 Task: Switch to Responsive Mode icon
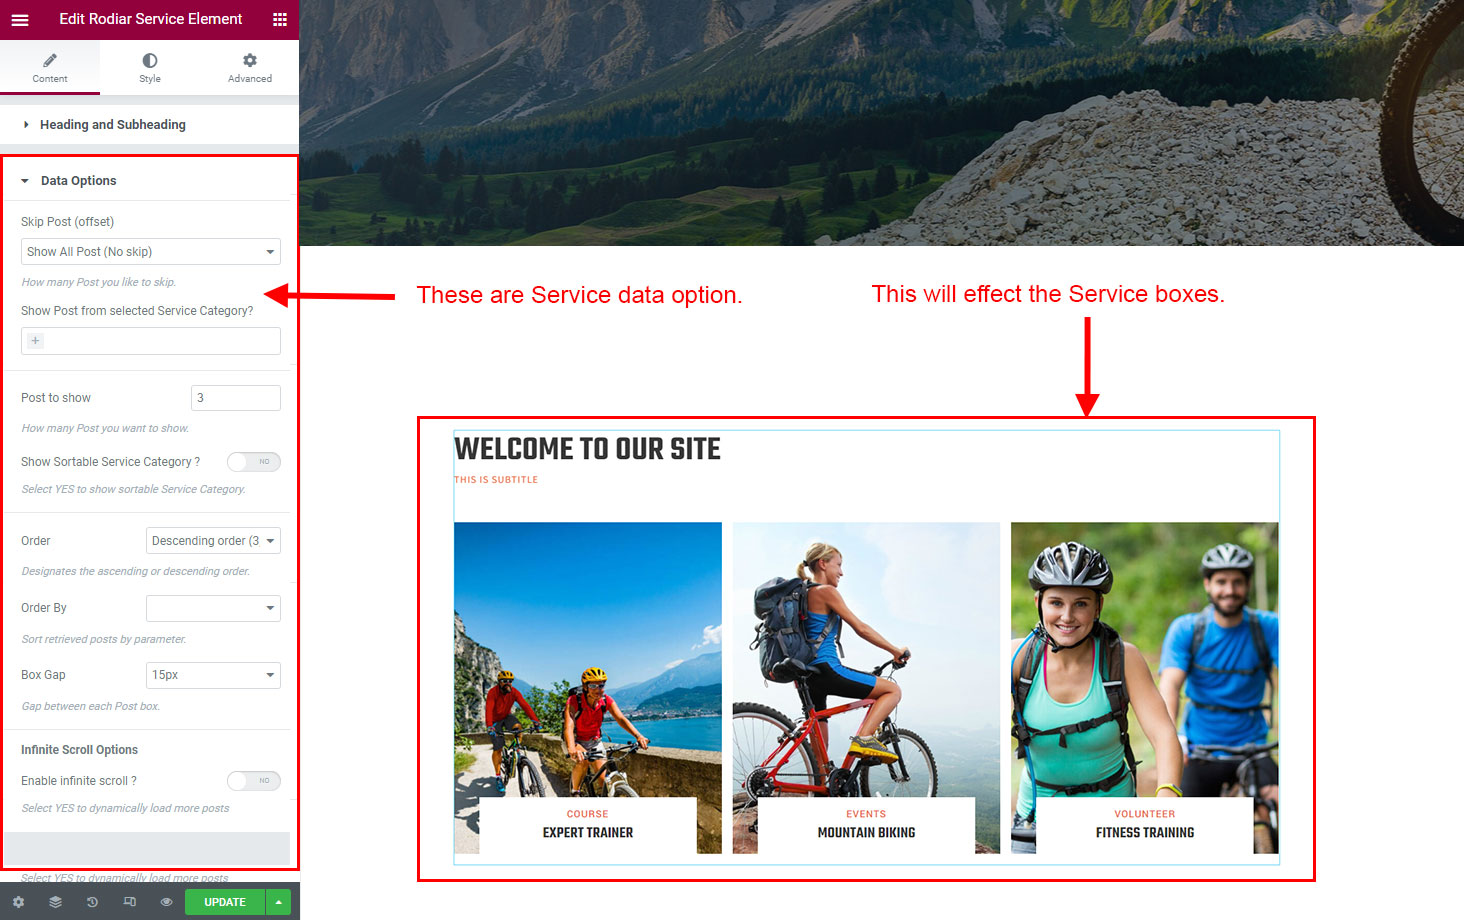pyautogui.click(x=129, y=902)
